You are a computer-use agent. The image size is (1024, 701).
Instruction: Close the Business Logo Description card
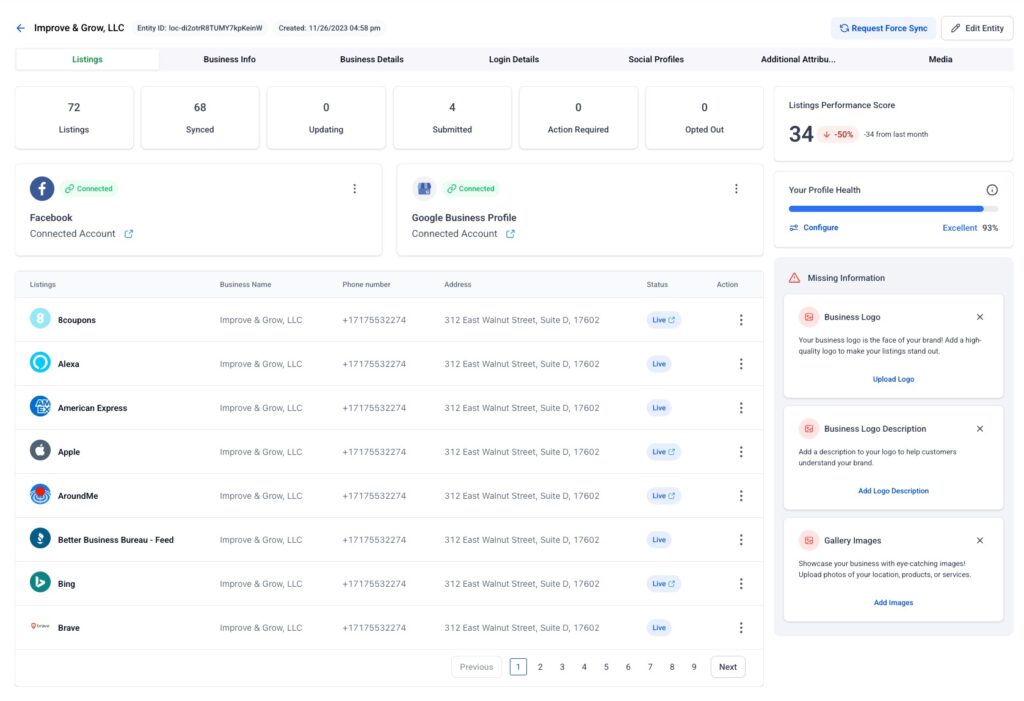click(x=979, y=429)
